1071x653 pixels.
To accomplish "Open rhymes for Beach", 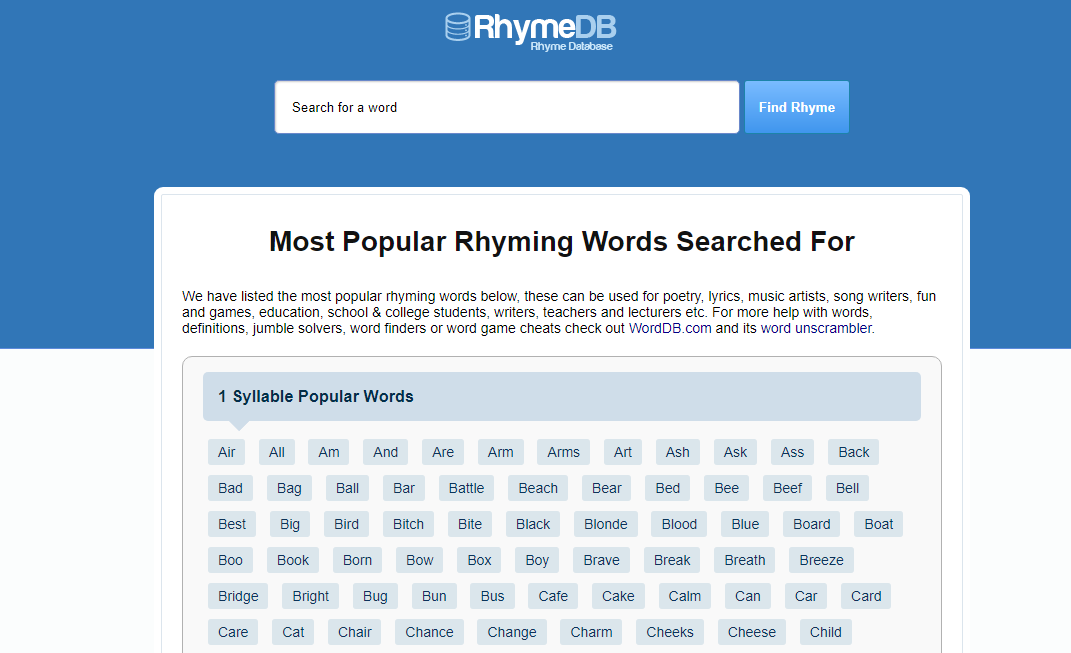I will 538,488.
